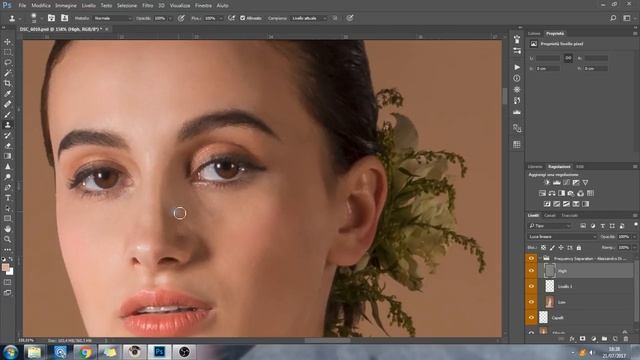Select the Gradient tool
640x360 pixels.
pyautogui.click(x=7, y=156)
